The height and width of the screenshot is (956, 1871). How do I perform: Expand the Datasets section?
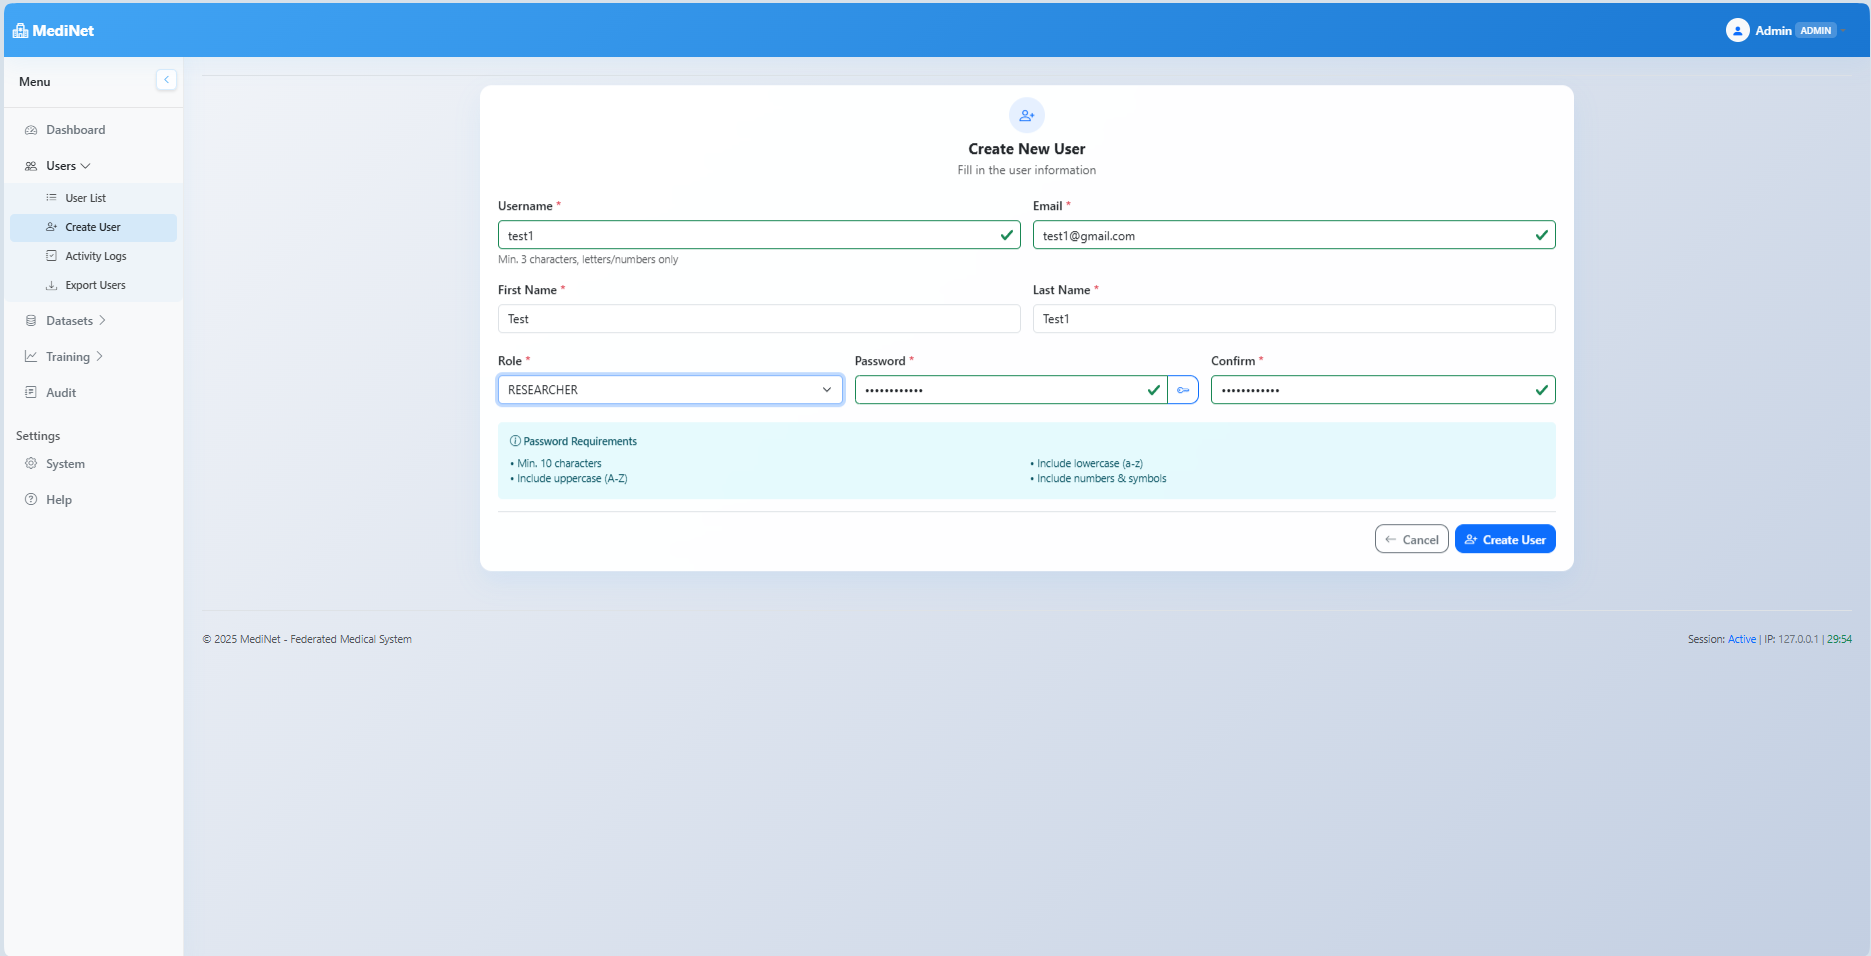(x=103, y=320)
